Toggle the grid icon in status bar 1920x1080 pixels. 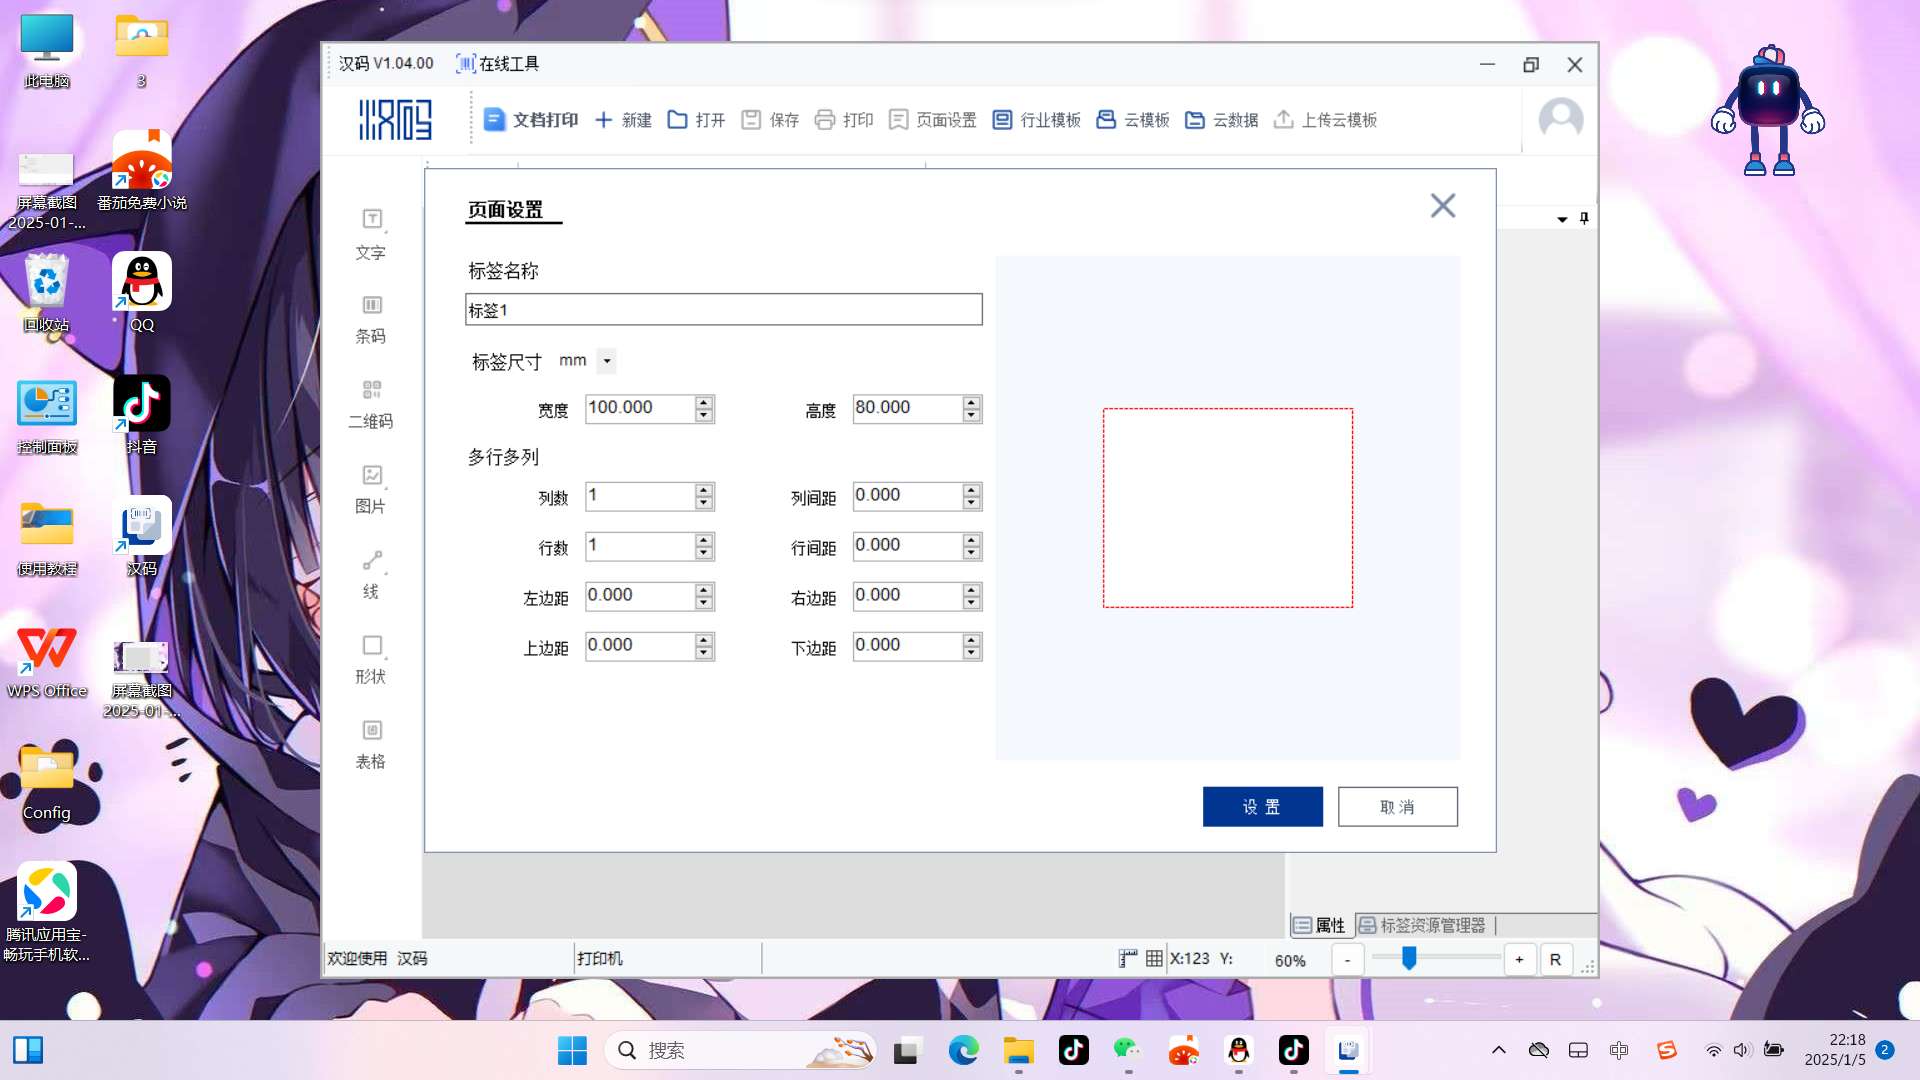click(x=1154, y=958)
